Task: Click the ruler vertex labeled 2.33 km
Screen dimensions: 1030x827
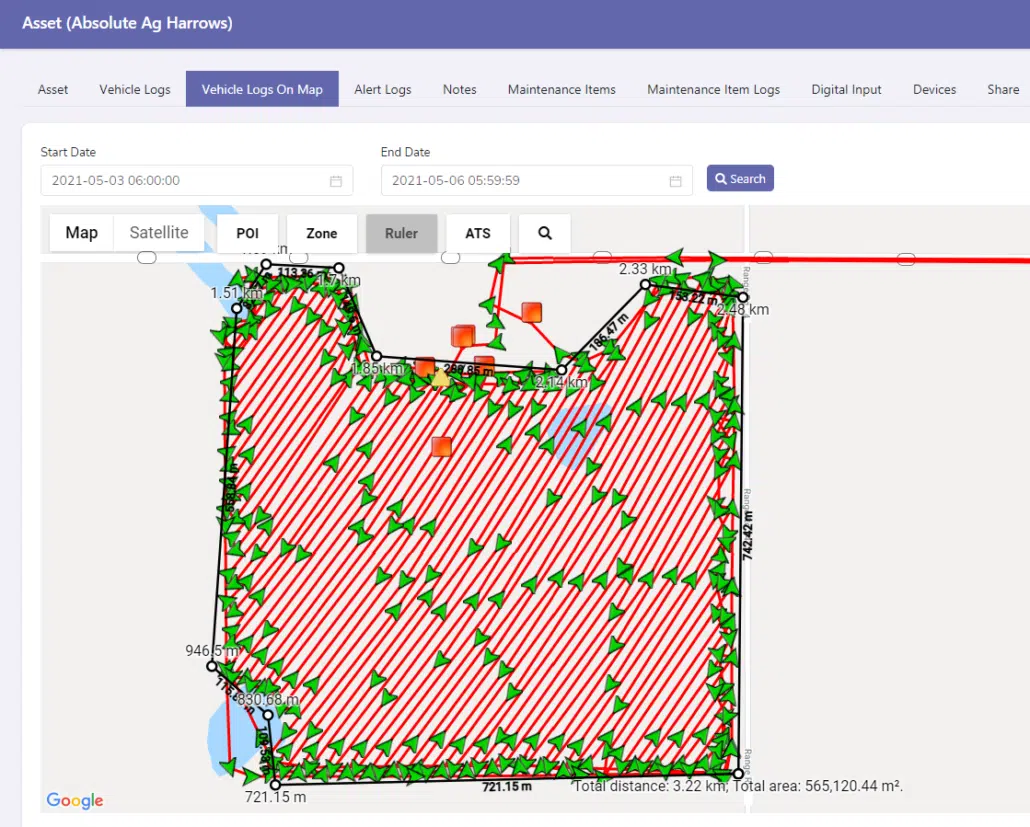Action: [x=646, y=285]
